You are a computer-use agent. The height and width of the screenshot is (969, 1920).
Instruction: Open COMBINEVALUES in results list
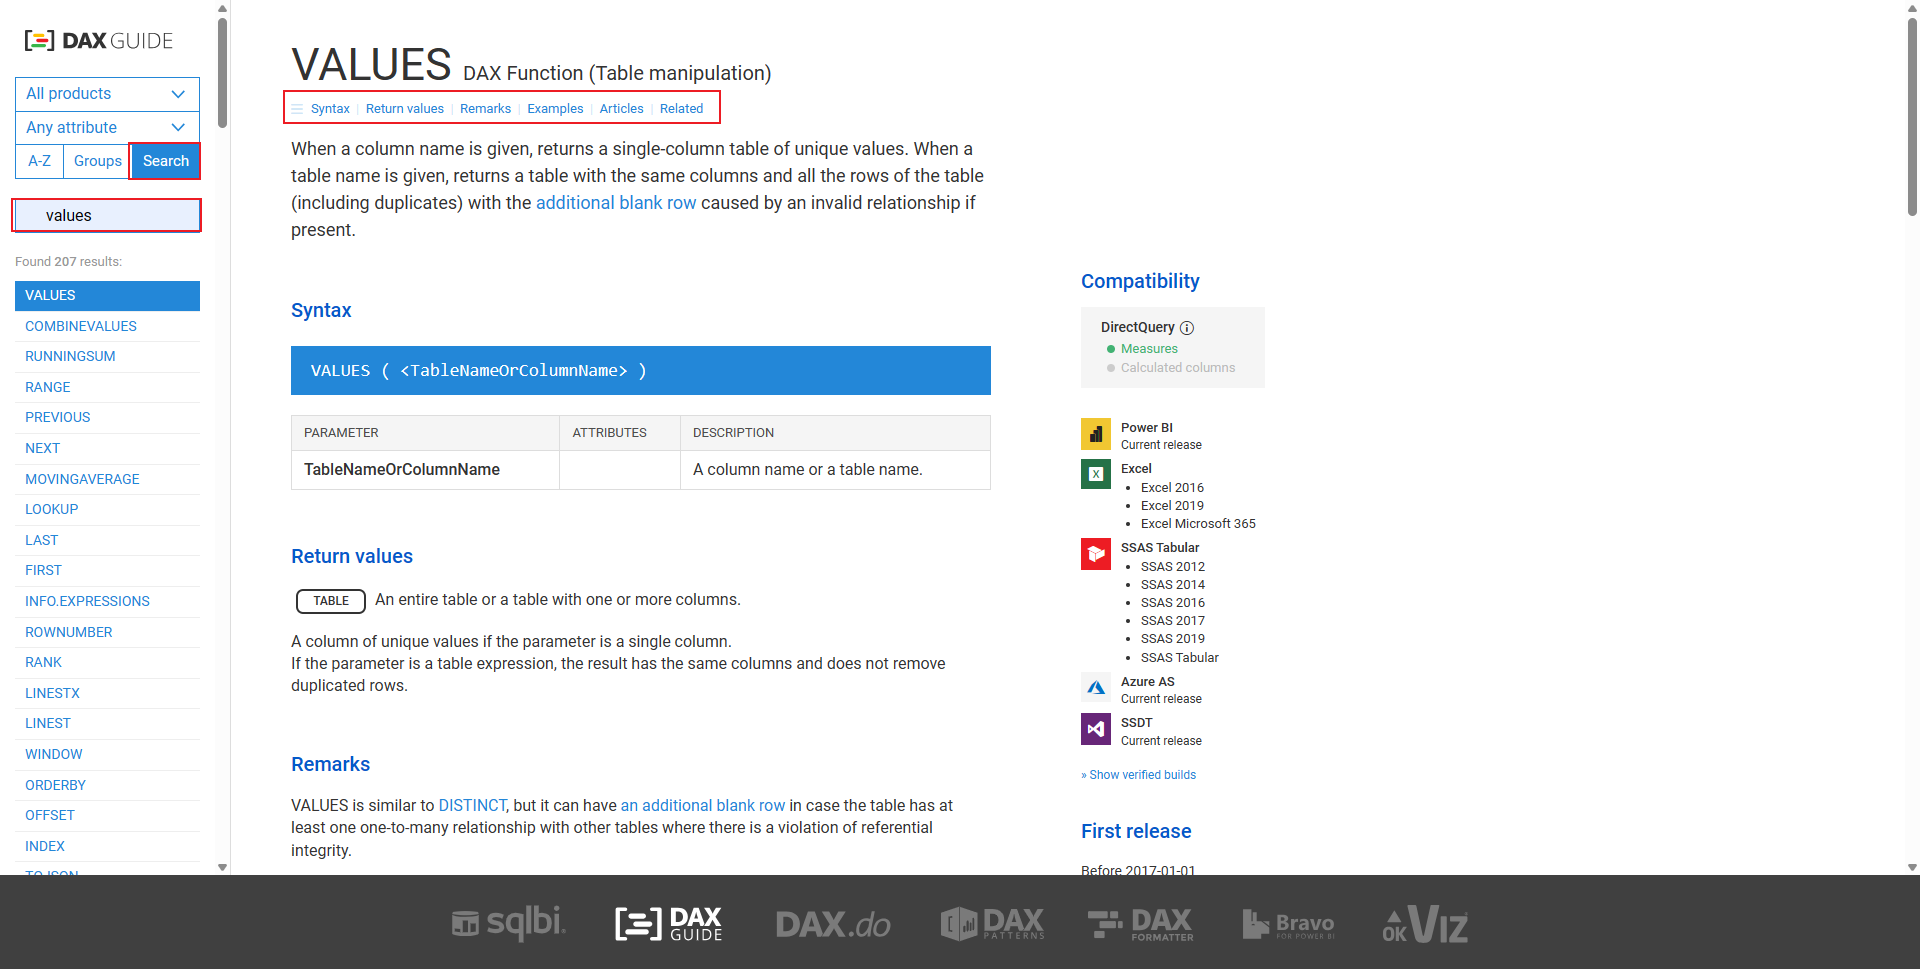(x=107, y=326)
